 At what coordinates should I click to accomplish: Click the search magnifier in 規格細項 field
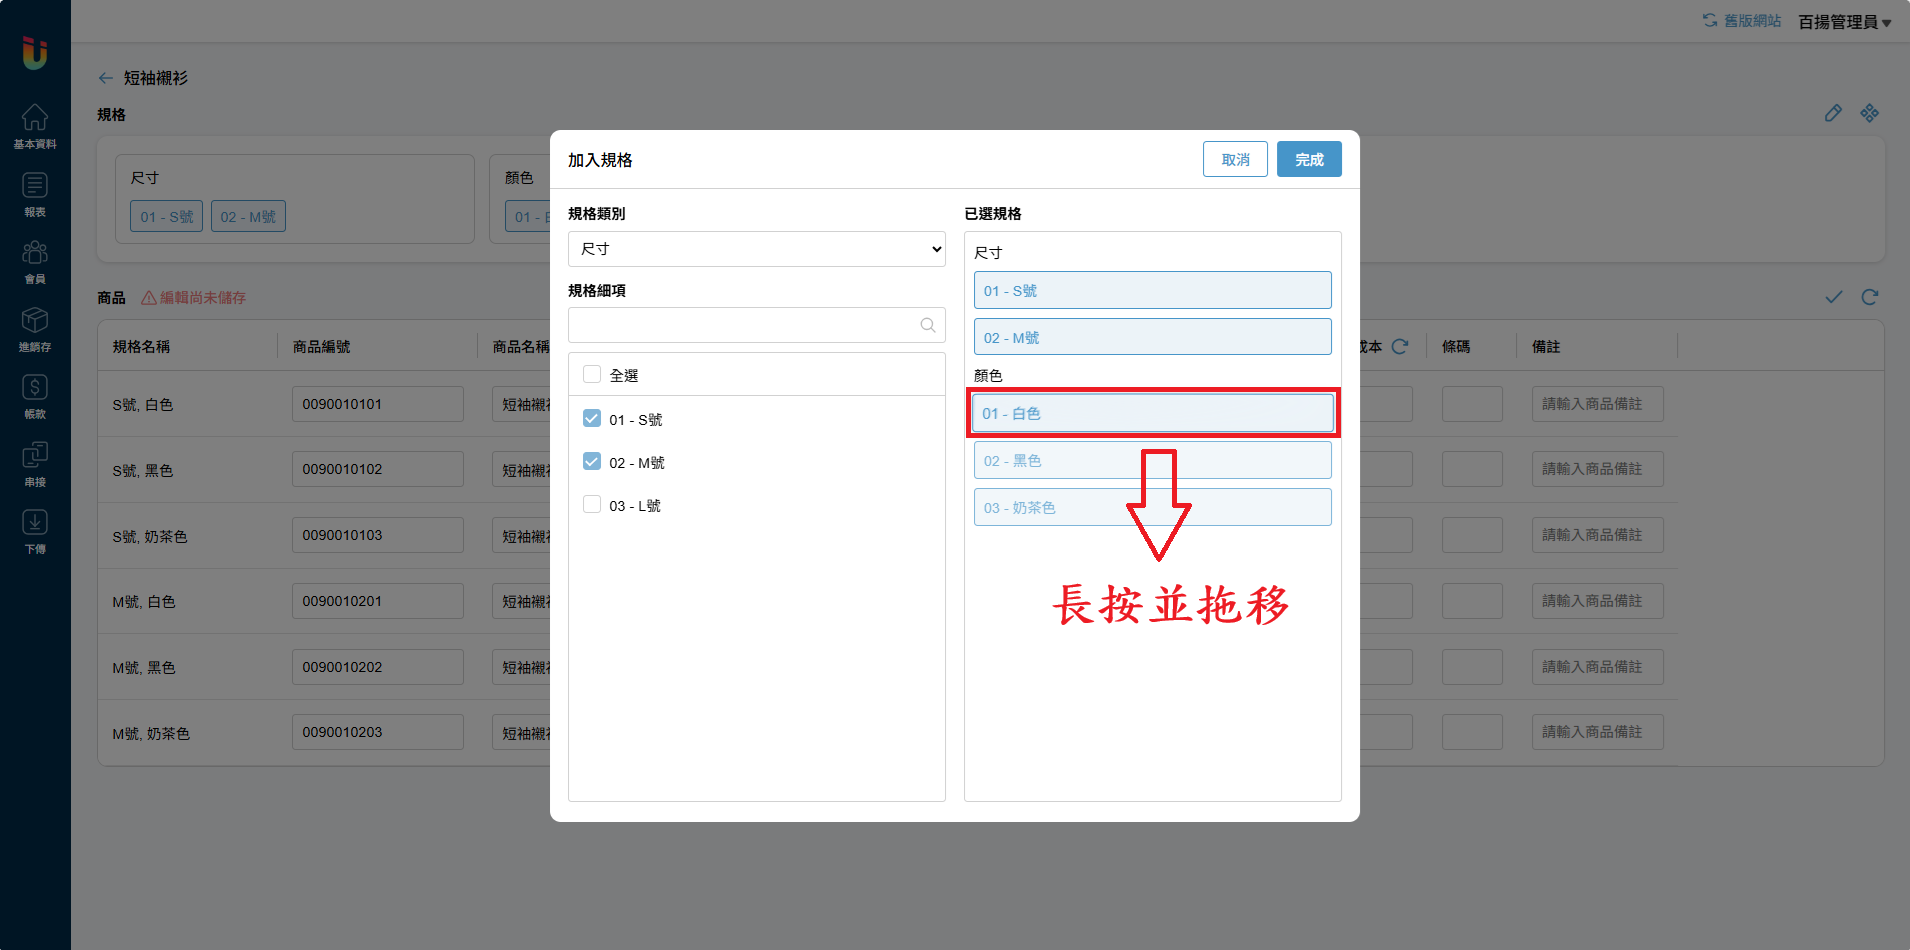coord(927,325)
